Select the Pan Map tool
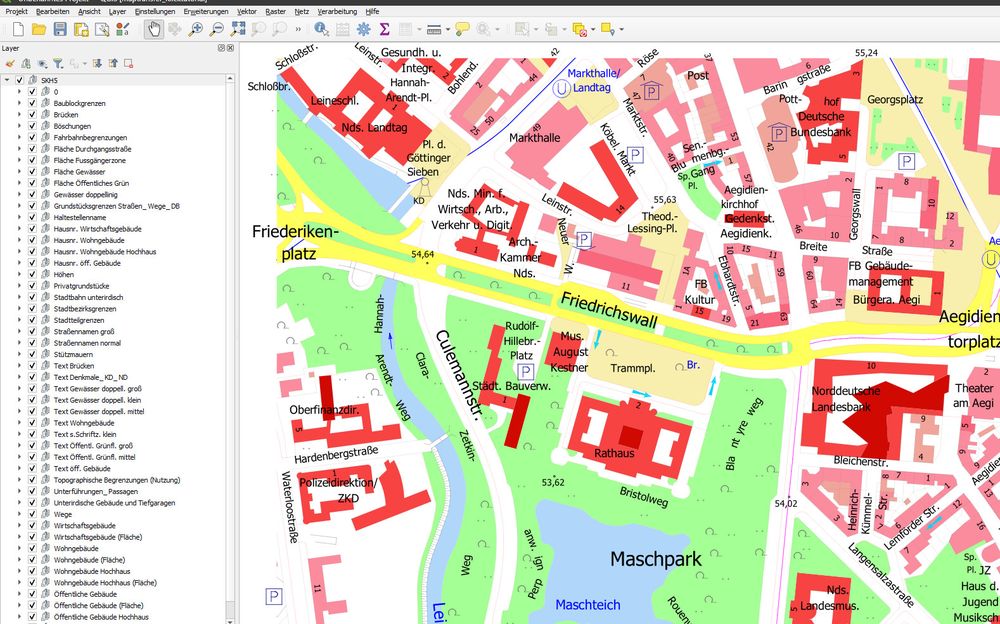Viewport: 1000px width, 624px height. [155, 31]
